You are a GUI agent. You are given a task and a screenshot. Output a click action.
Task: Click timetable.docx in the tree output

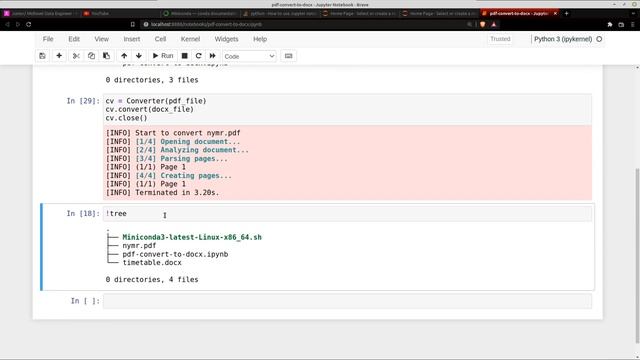[152, 263]
